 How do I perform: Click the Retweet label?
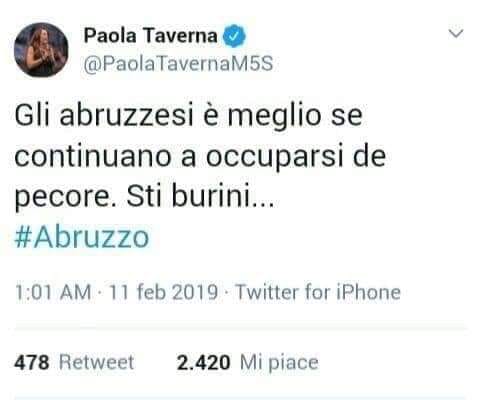pos(97,362)
